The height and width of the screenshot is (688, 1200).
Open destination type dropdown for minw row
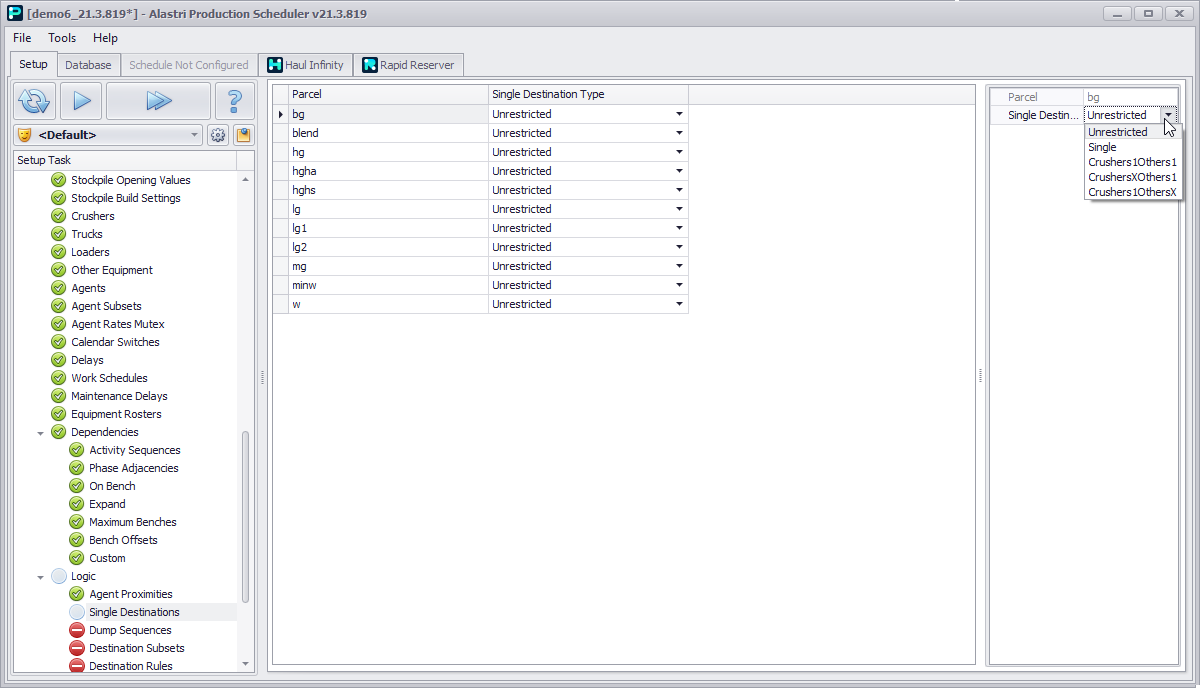pyautogui.click(x=680, y=285)
